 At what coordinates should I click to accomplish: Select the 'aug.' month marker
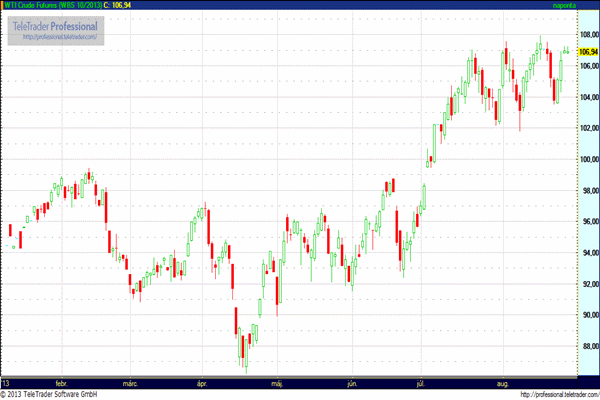point(502,383)
